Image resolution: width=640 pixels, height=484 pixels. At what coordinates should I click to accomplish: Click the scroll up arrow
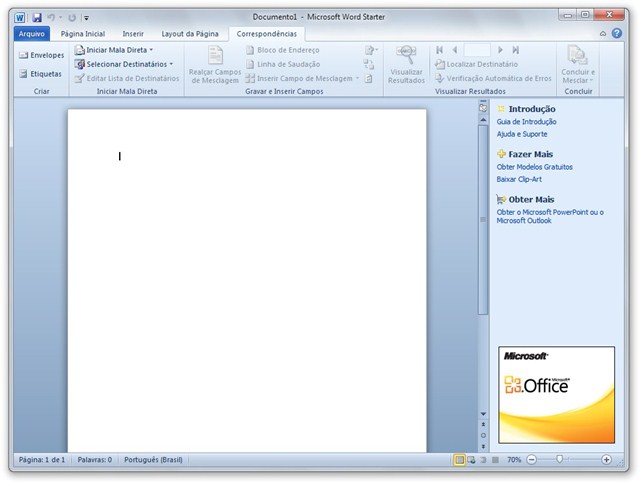483,120
